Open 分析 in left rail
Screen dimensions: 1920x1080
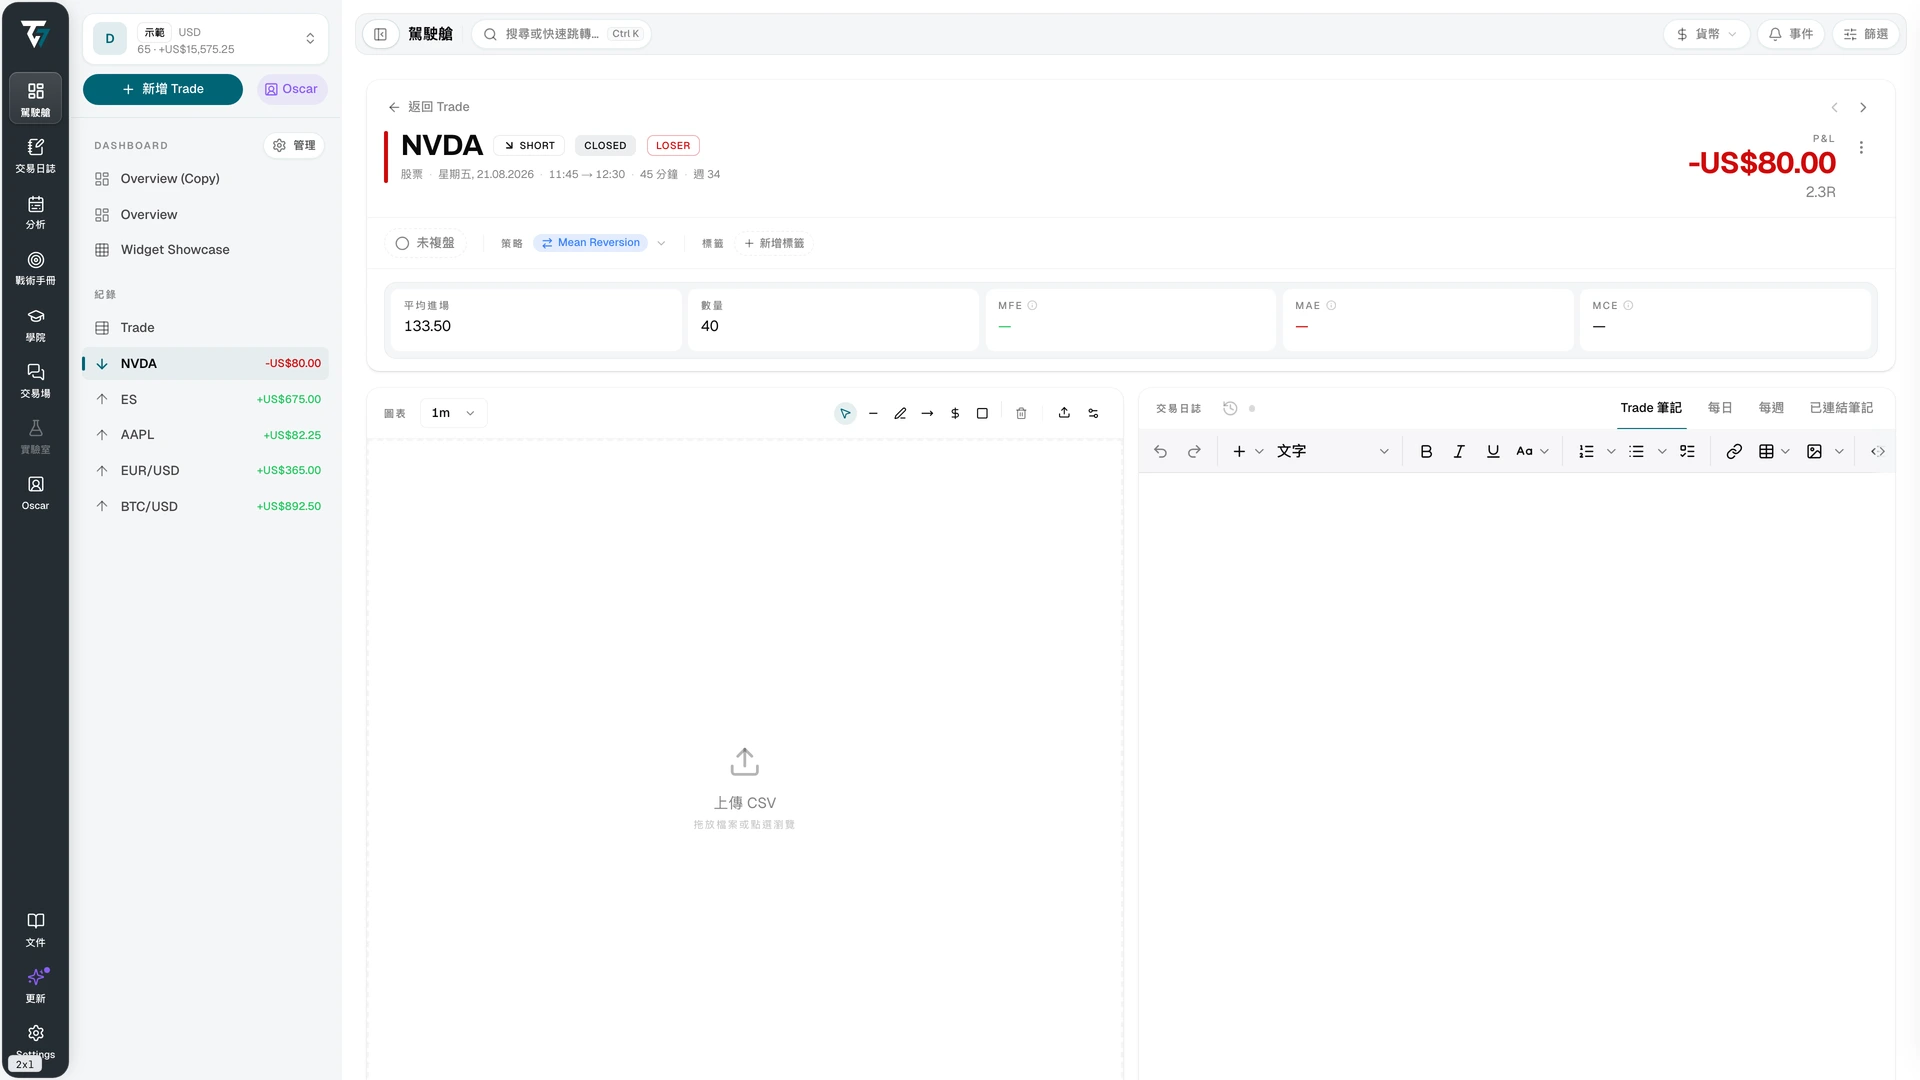35,211
